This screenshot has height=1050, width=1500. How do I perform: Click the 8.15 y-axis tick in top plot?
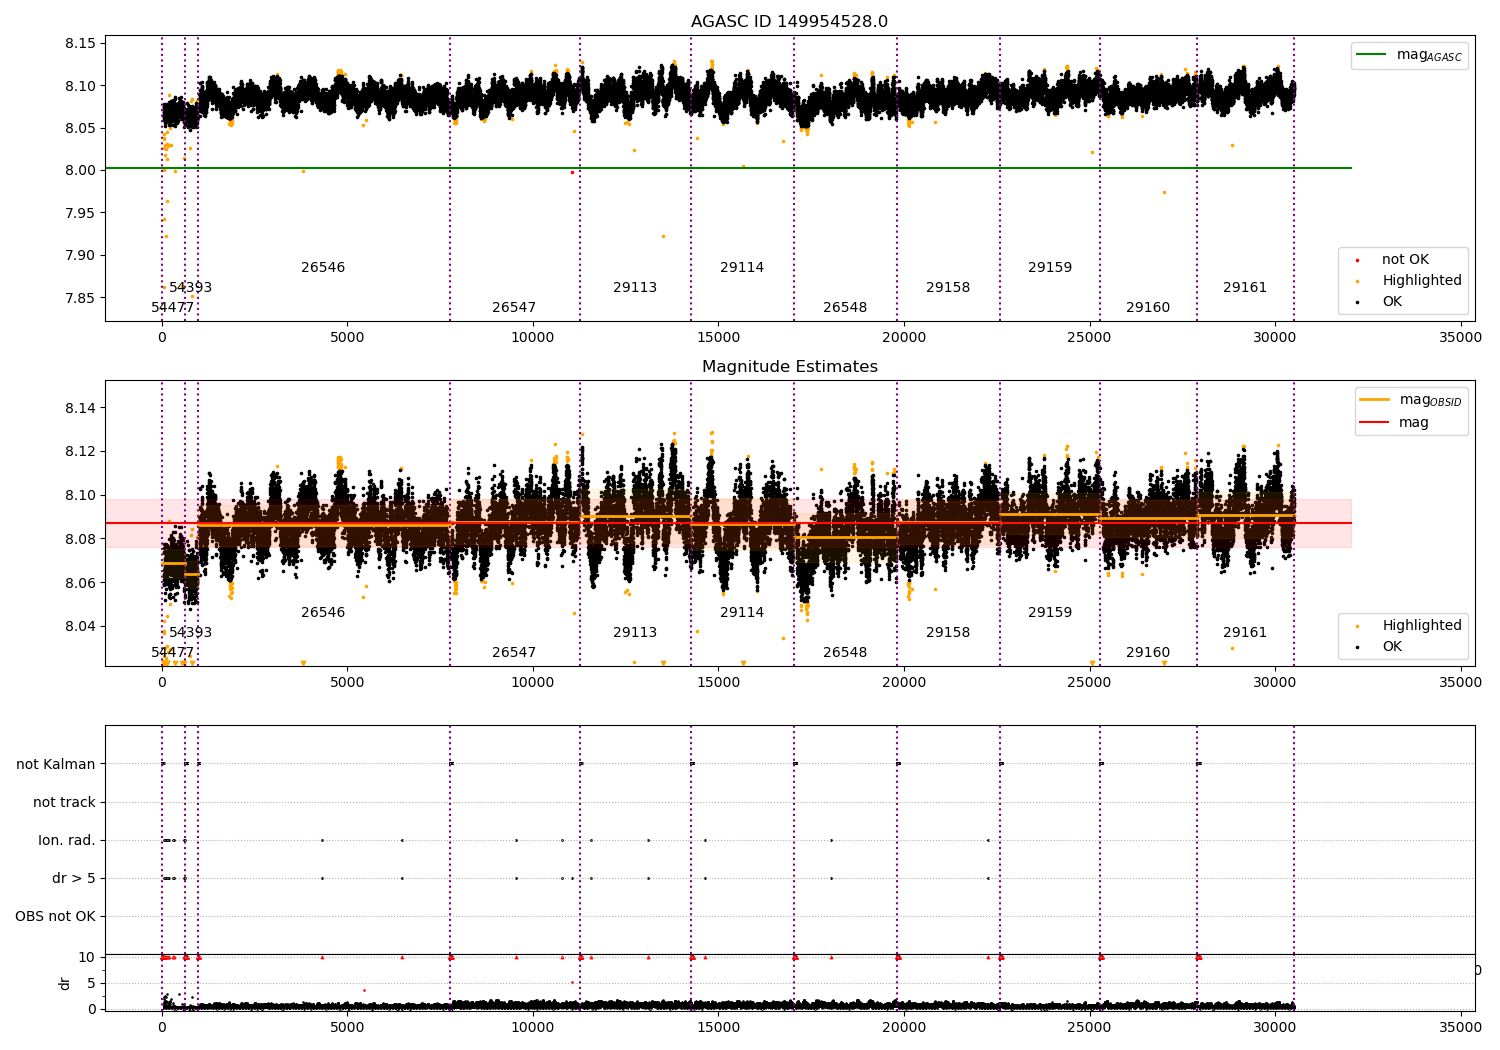point(81,44)
